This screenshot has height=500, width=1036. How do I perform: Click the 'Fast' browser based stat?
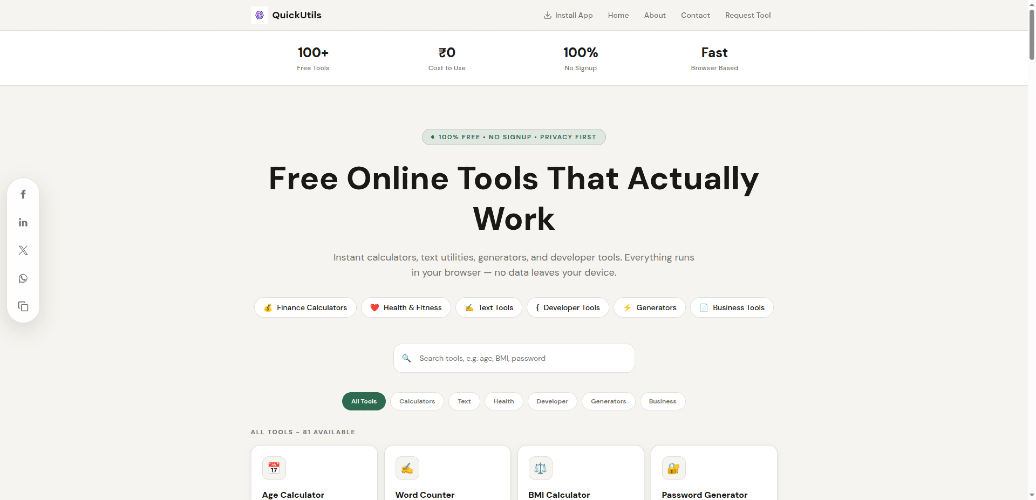coord(714,52)
